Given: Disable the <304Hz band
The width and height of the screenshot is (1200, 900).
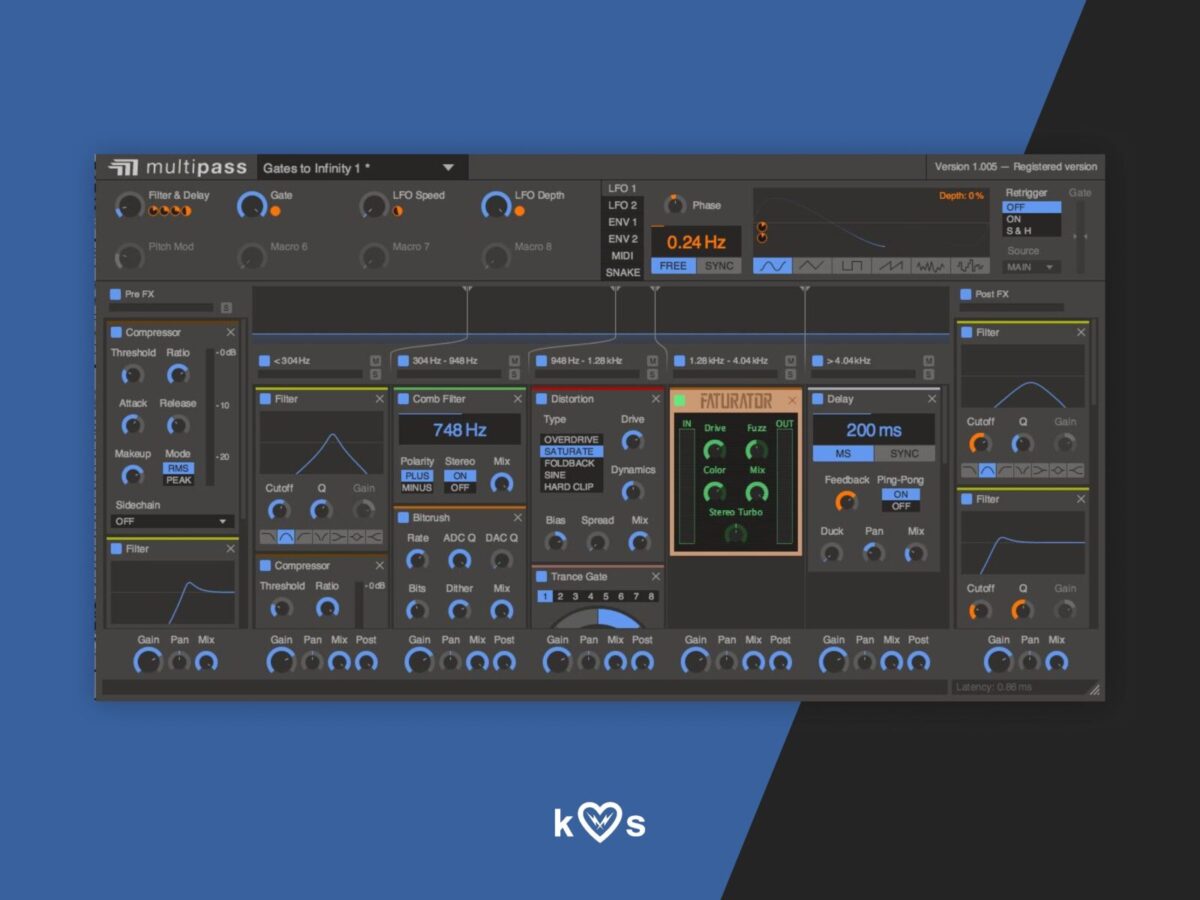Looking at the screenshot, I should click(x=264, y=361).
